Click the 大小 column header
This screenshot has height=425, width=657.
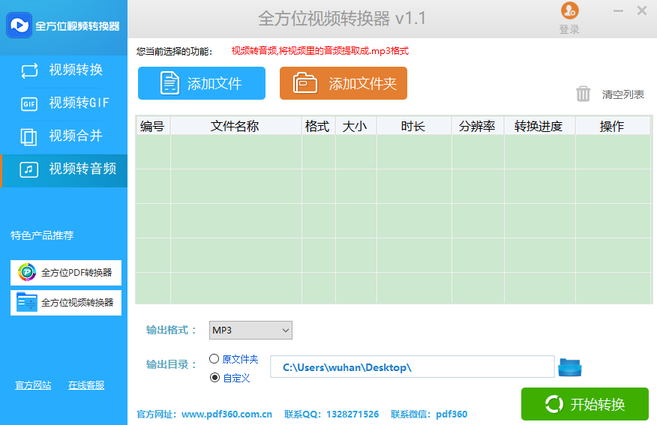[x=355, y=126]
